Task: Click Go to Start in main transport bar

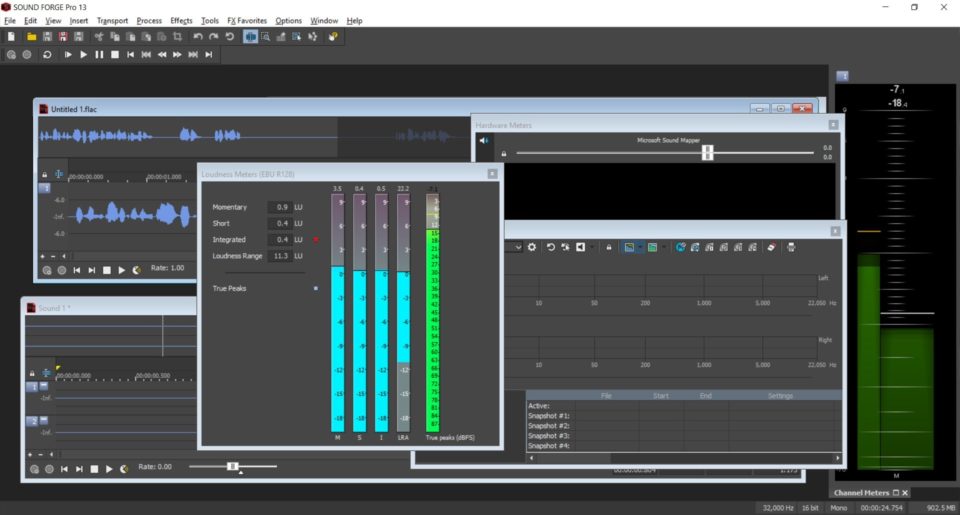Action: 130,55
